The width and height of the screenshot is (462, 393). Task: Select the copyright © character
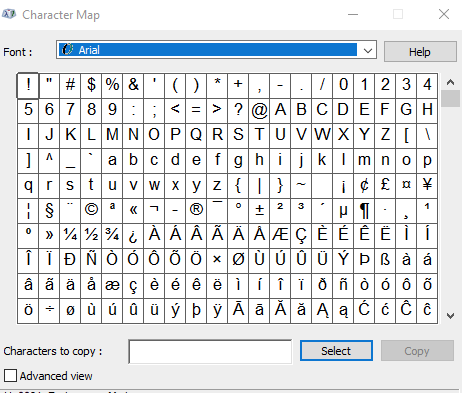tap(91, 211)
